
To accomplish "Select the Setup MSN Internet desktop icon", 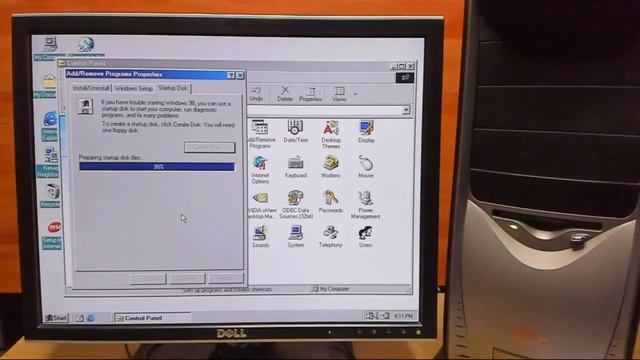I will click(x=52, y=235).
